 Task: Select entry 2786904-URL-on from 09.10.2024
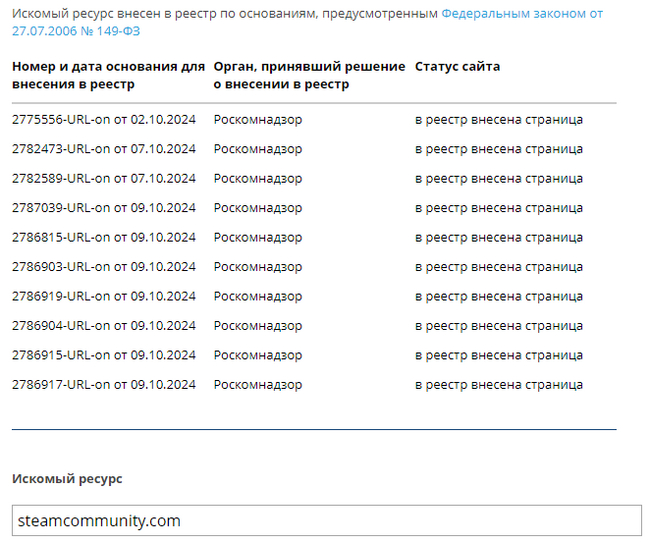[x=104, y=326]
